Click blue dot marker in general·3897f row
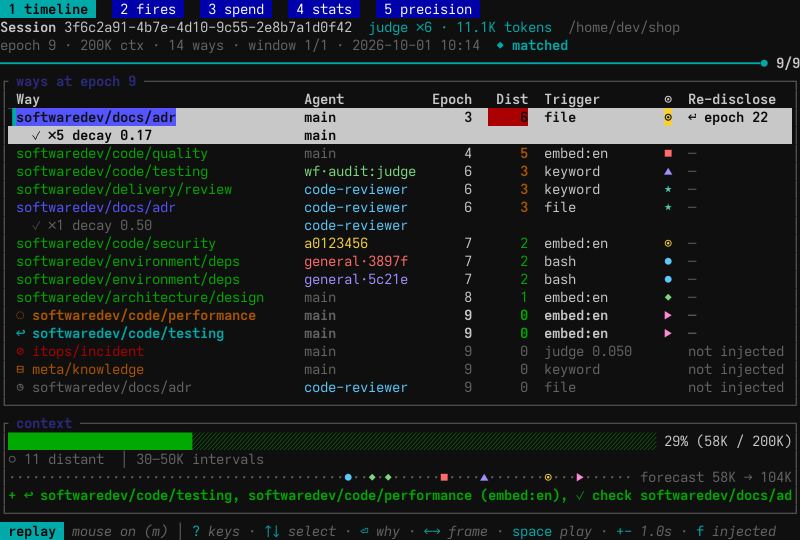Viewport: 800px width, 540px height. [x=668, y=261]
